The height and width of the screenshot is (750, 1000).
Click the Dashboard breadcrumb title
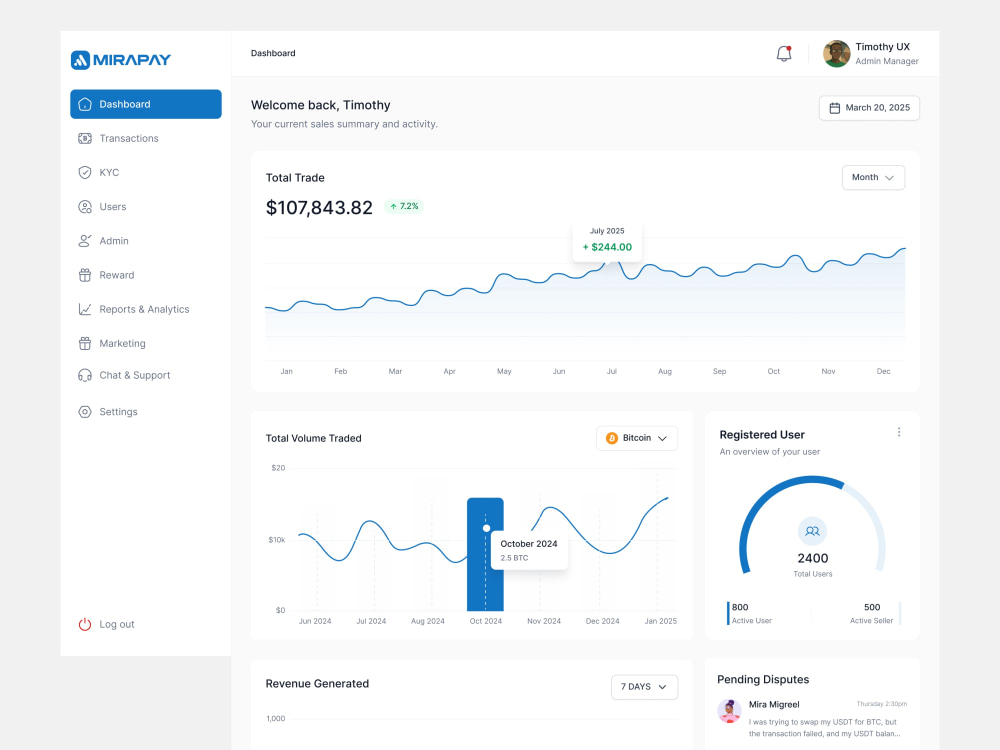(273, 53)
